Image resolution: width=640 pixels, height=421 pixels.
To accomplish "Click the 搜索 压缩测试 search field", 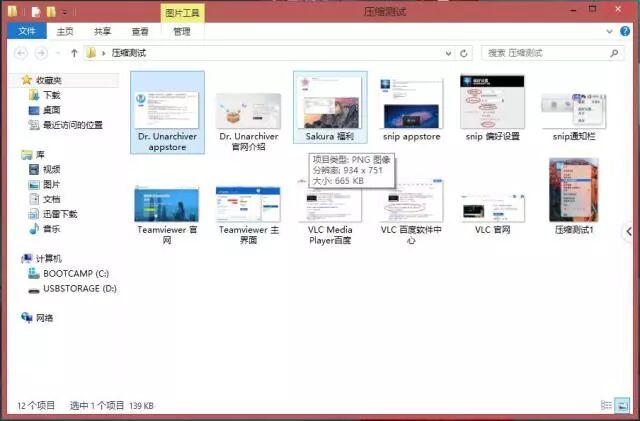I will click(552, 53).
